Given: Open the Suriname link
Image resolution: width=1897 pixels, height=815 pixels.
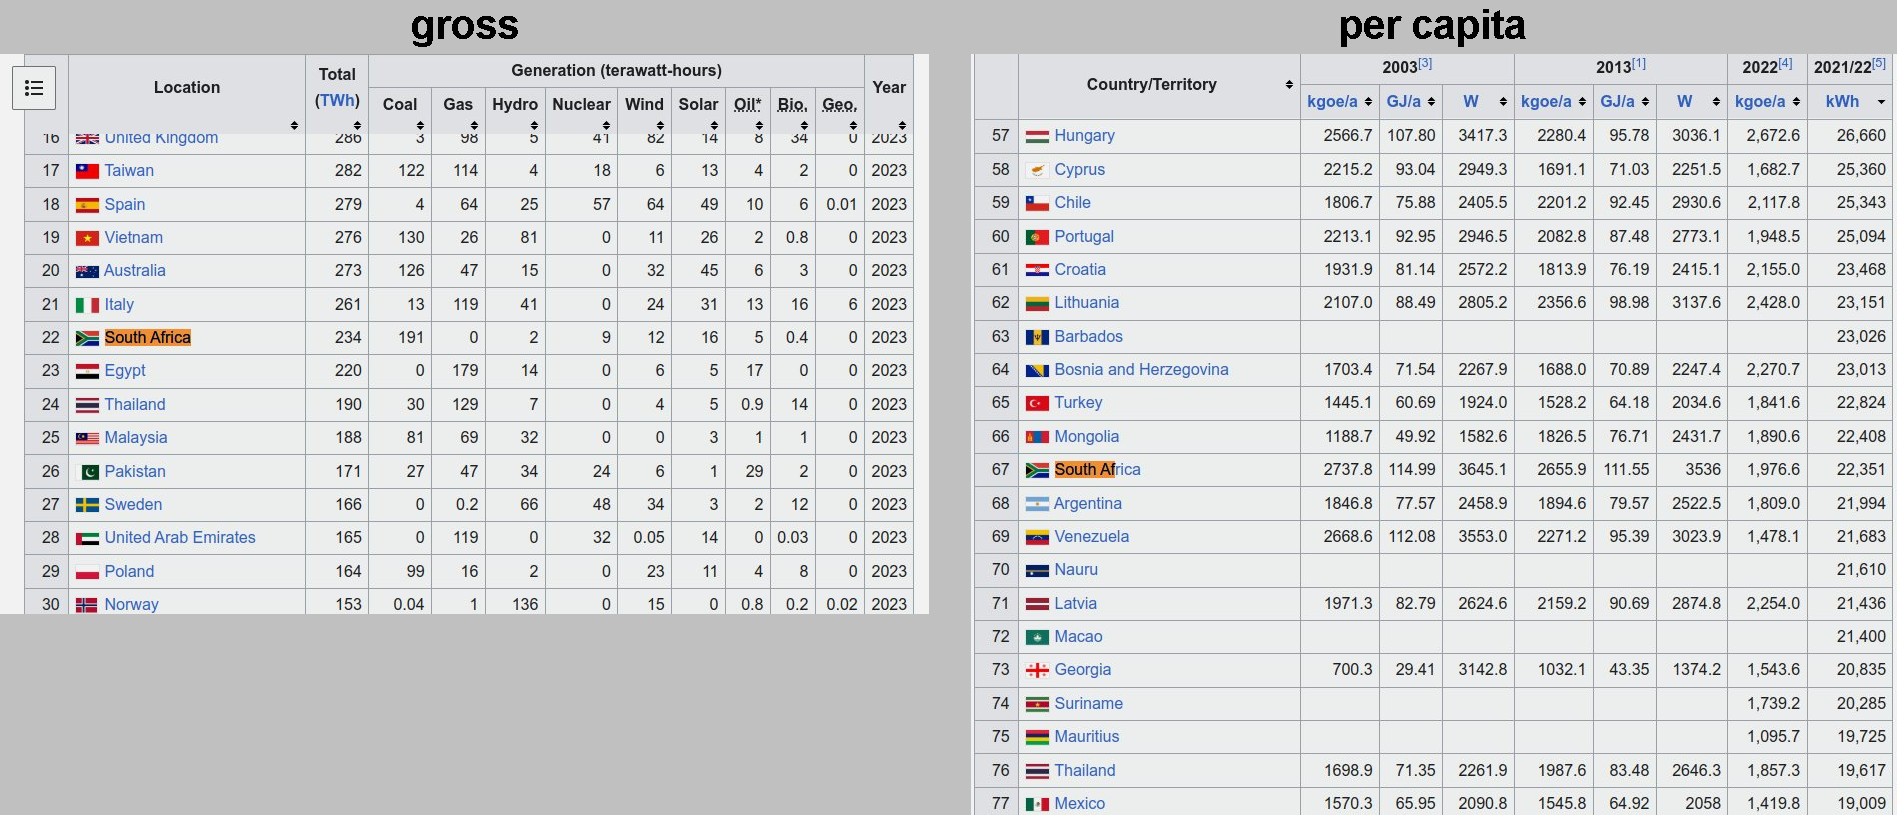Looking at the screenshot, I should (1089, 704).
